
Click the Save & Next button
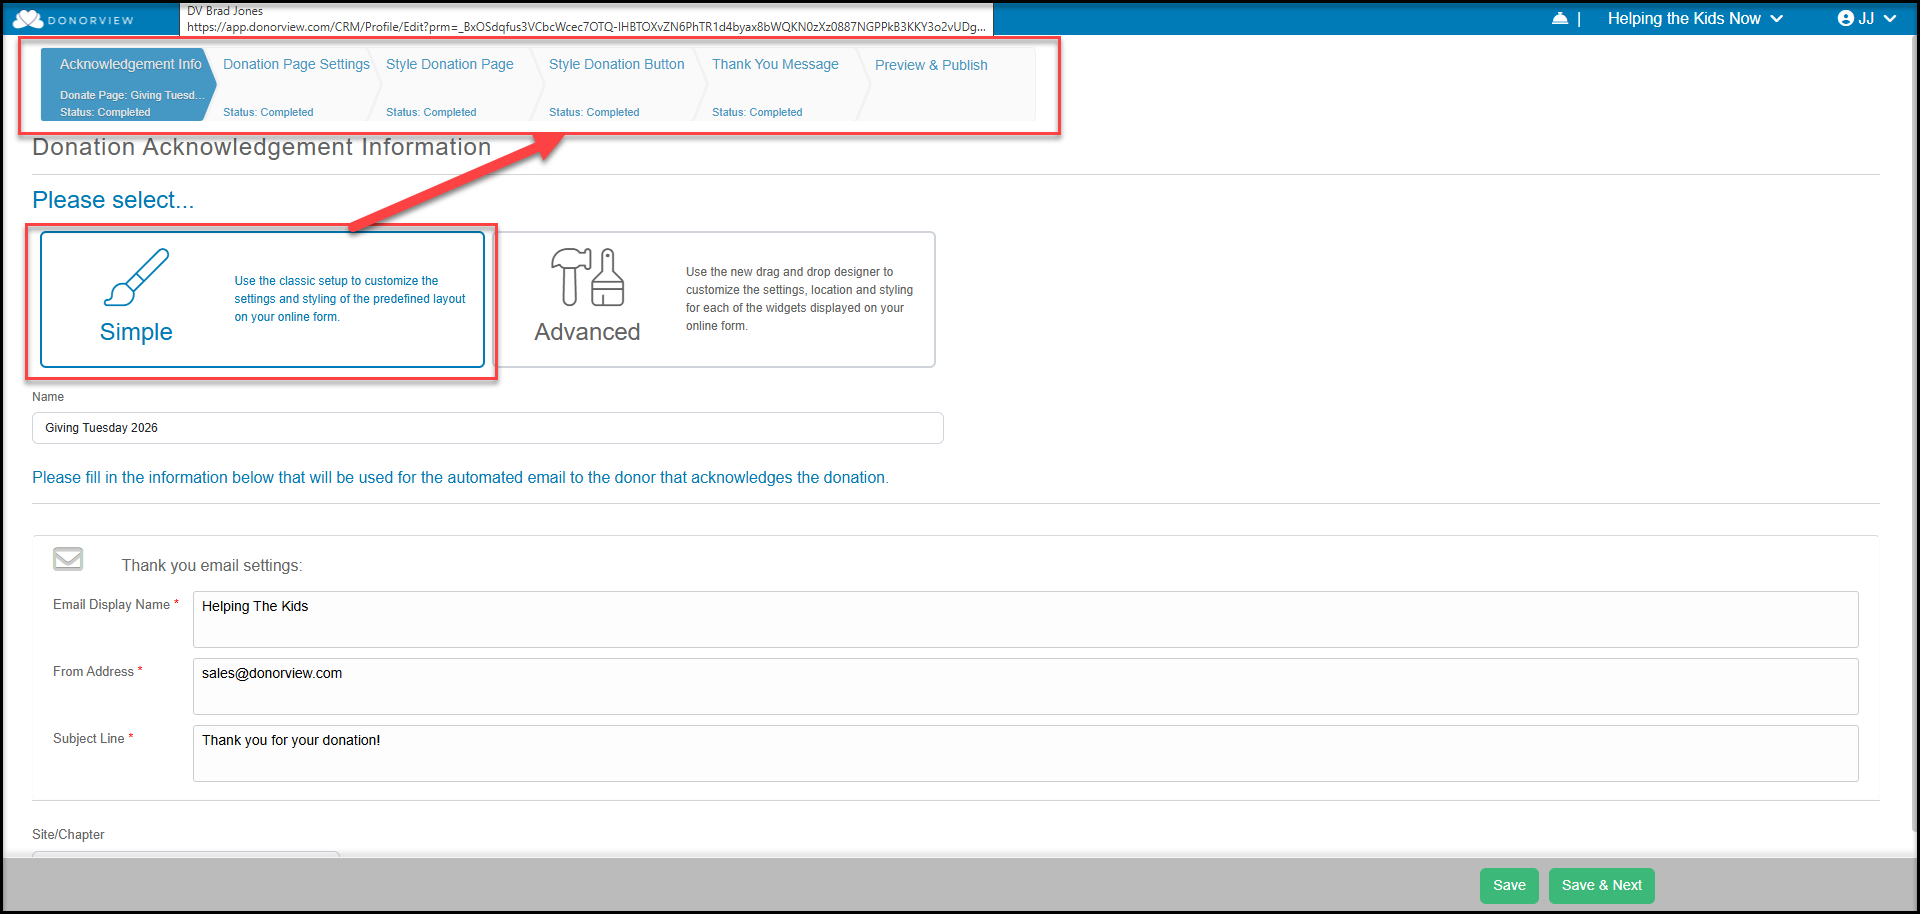[1602, 885]
